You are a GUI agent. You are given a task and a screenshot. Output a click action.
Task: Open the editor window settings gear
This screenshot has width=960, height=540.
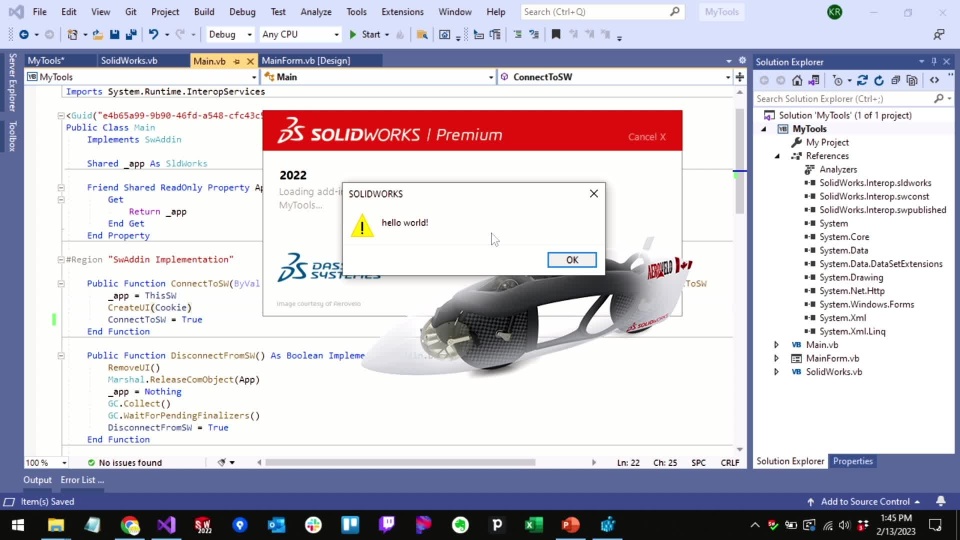click(x=742, y=61)
